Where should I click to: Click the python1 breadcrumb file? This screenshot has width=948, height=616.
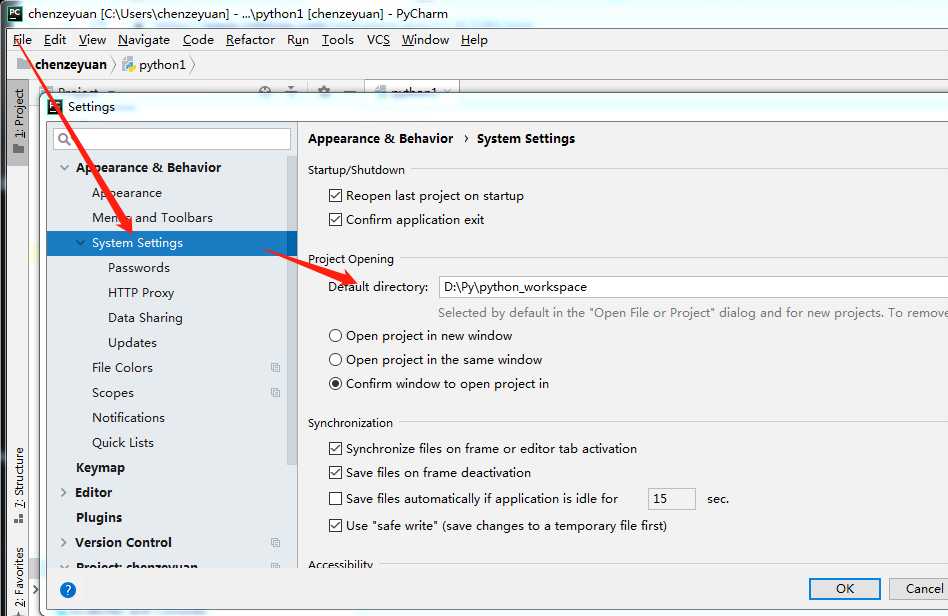coord(155,65)
